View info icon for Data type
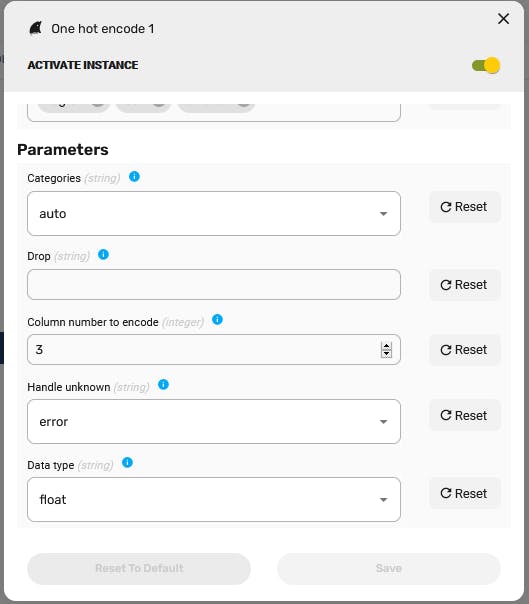The height and width of the screenshot is (604, 529). pos(127,463)
